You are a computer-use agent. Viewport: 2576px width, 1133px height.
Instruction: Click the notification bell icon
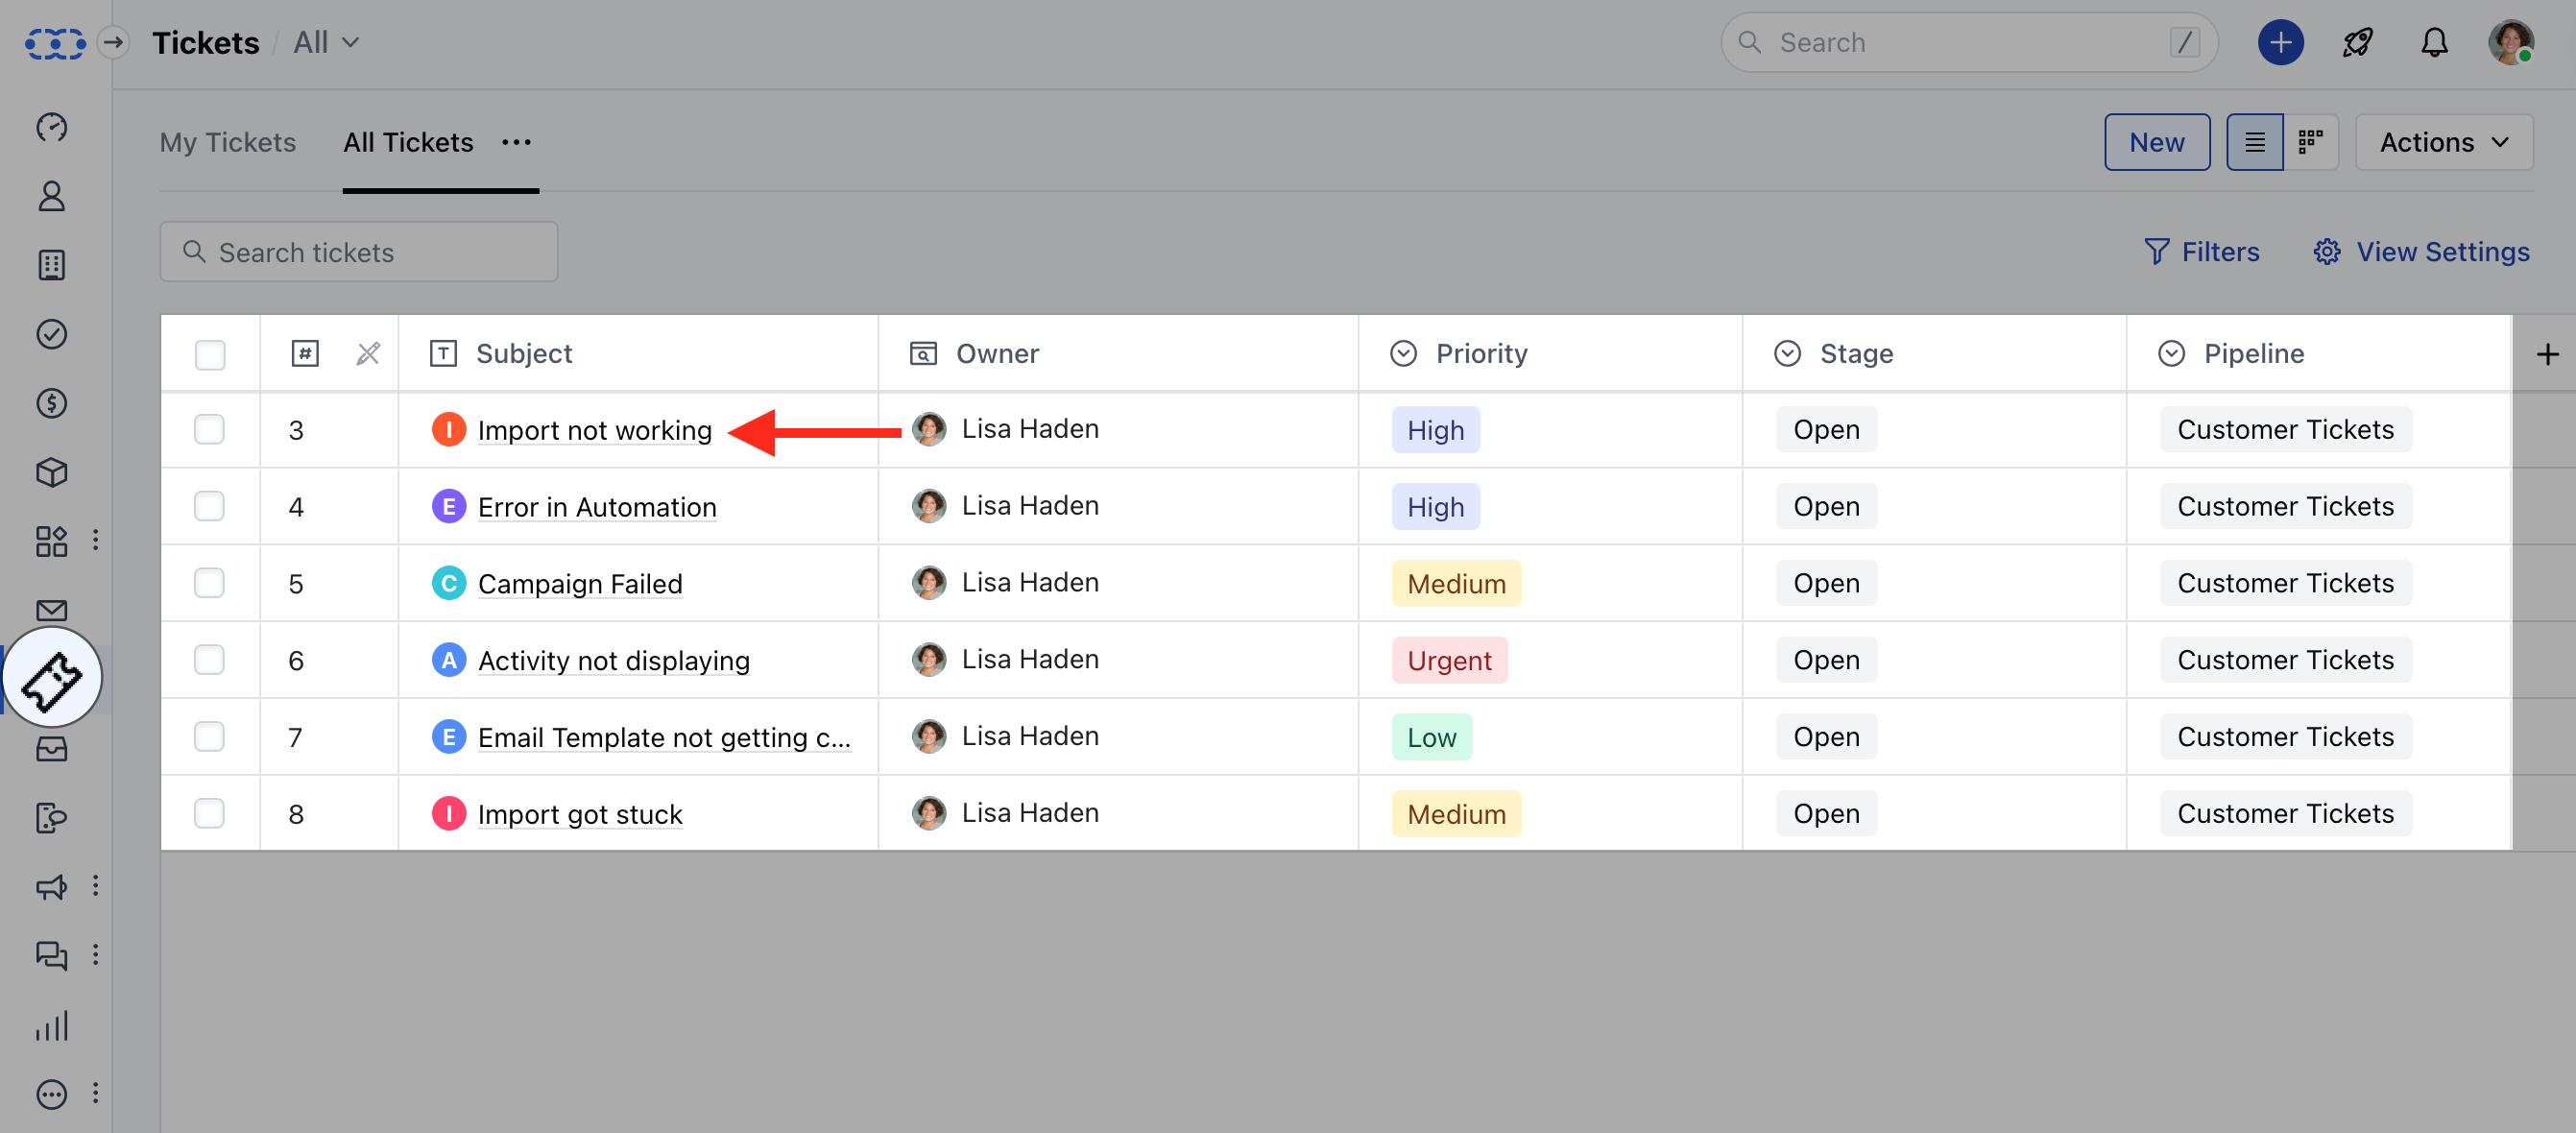pyautogui.click(x=2434, y=43)
